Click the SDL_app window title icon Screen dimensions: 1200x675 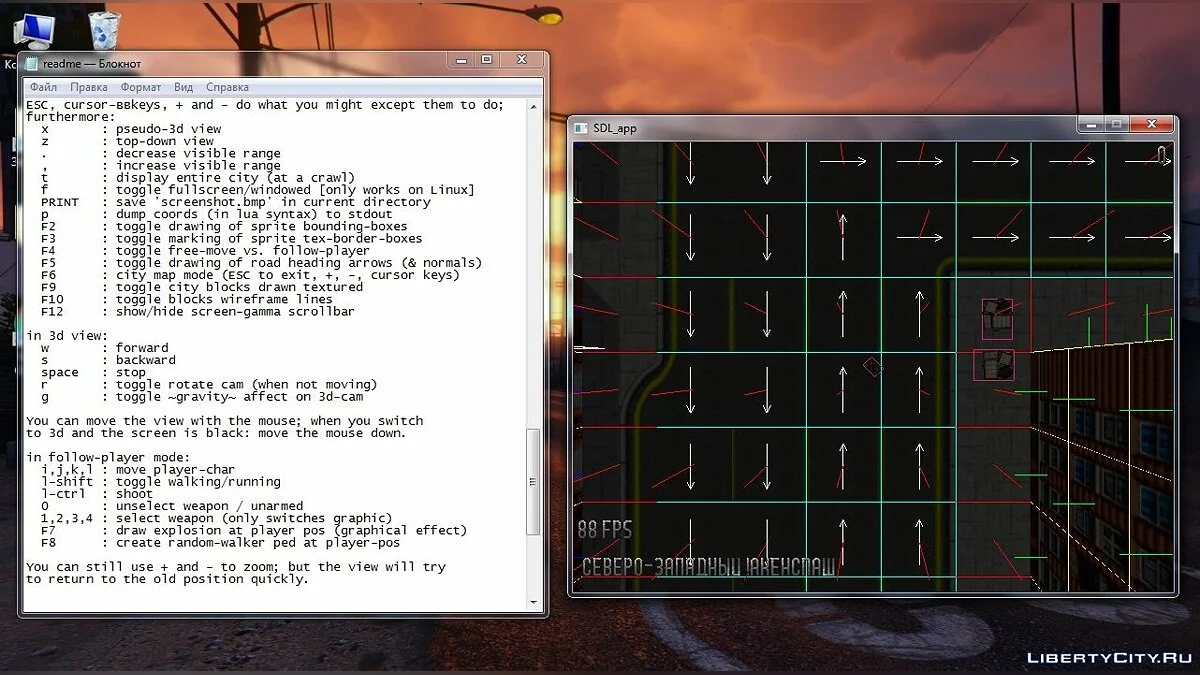(581, 128)
